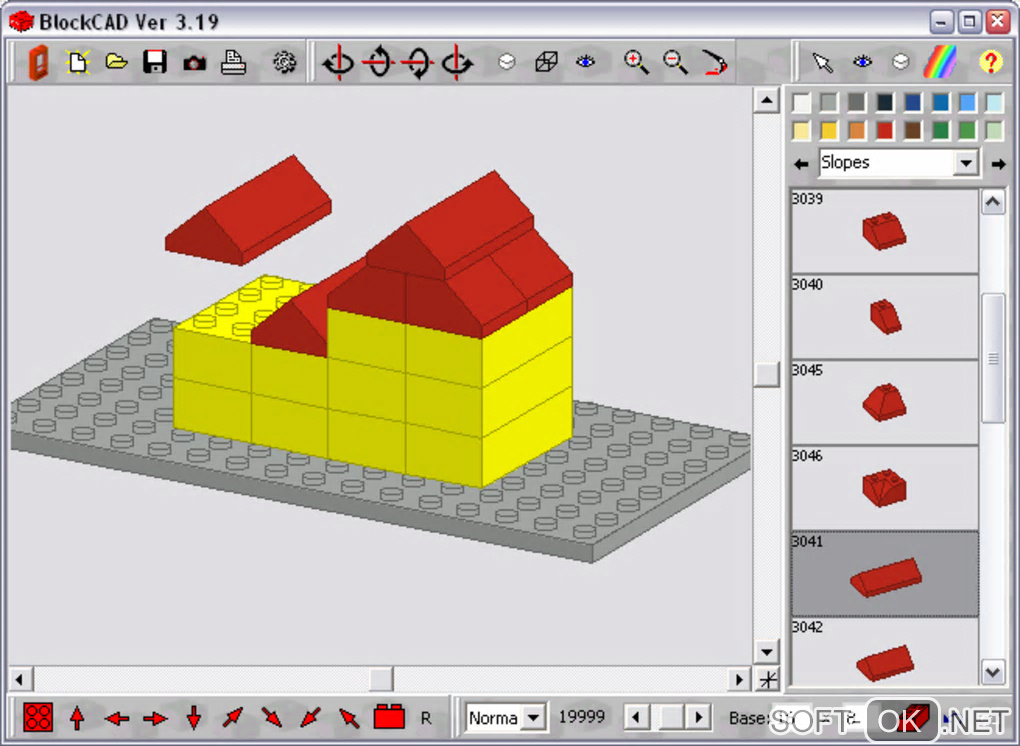The image size is (1020, 746).
Task: Toggle wireframe cube view
Action: (x=546, y=62)
